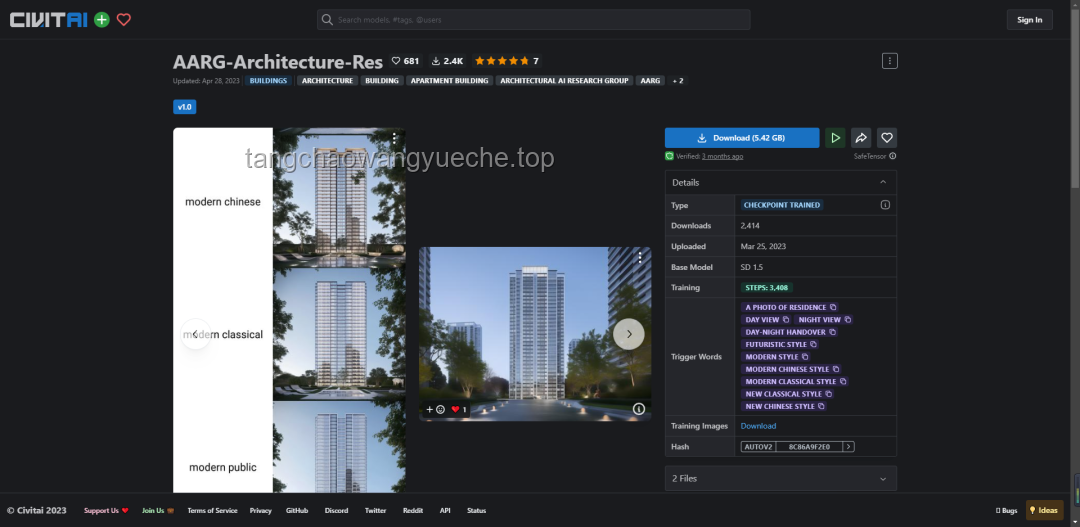The image size is (1080, 527).
Task: Click the share arrow icon
Action: 861,138
